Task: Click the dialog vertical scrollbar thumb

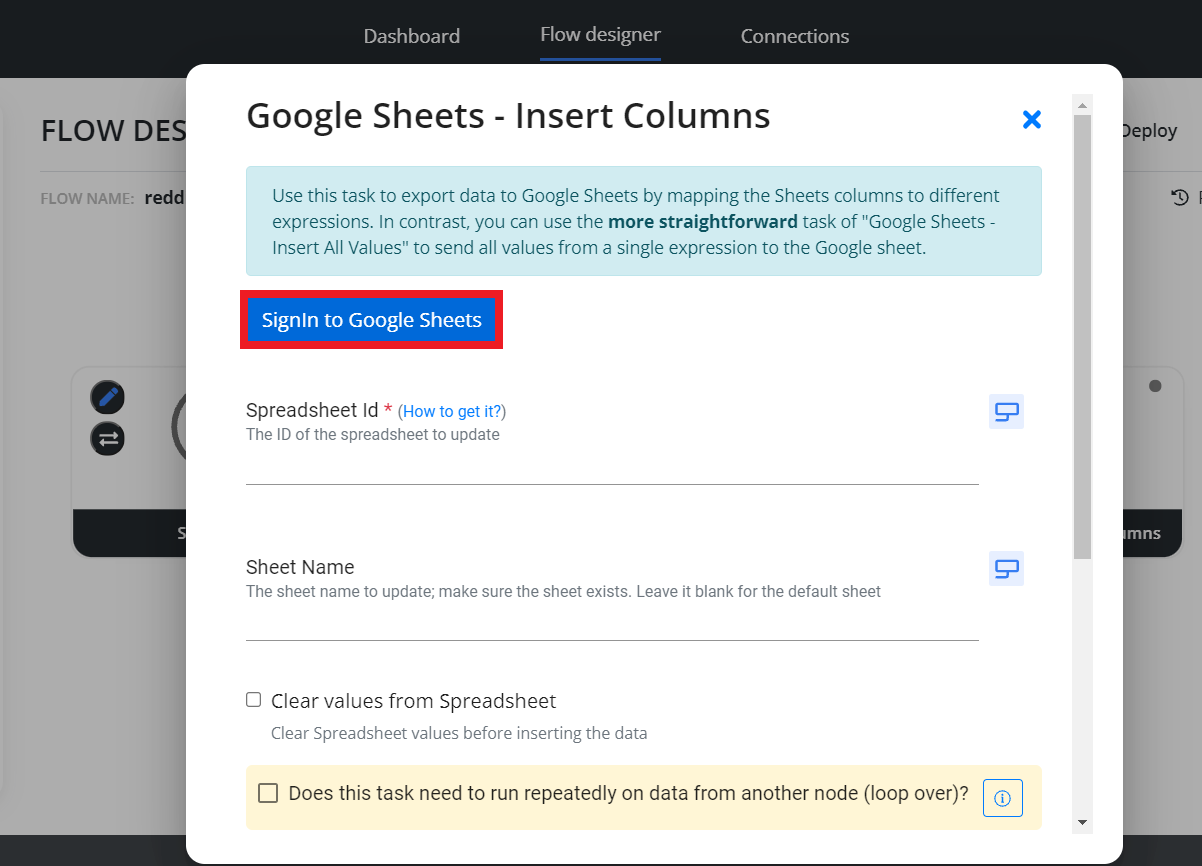Action: (x=1082, y=336)
